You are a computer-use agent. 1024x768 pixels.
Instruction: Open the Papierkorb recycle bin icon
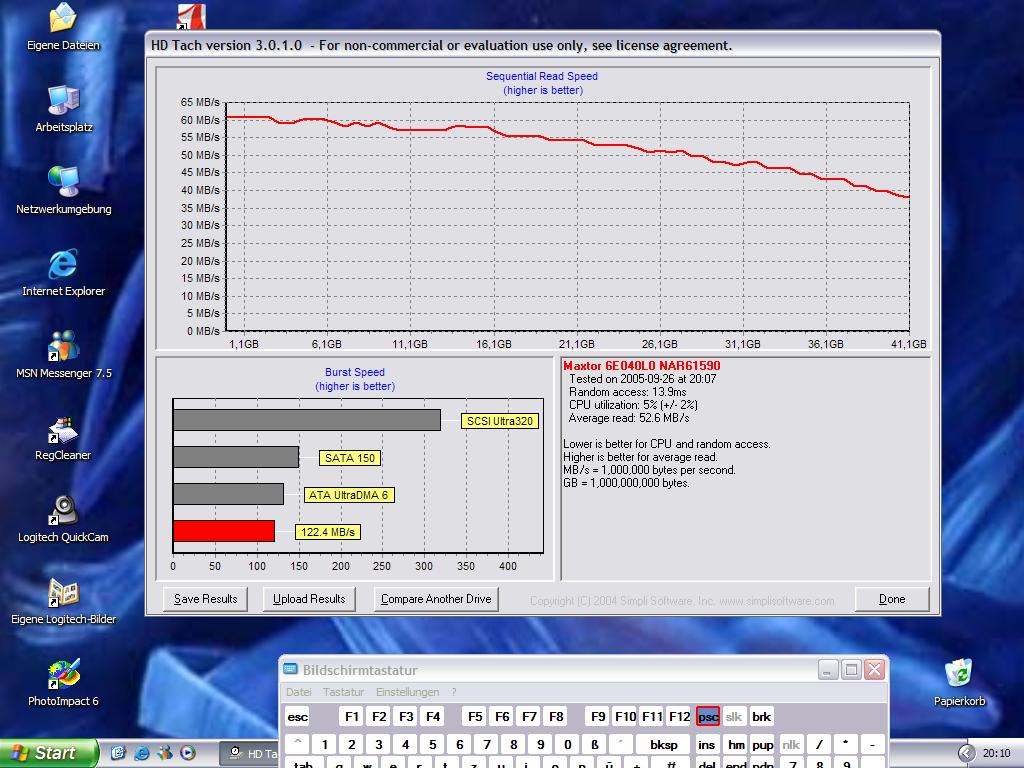pyautogui.click(x=959, y=682)
